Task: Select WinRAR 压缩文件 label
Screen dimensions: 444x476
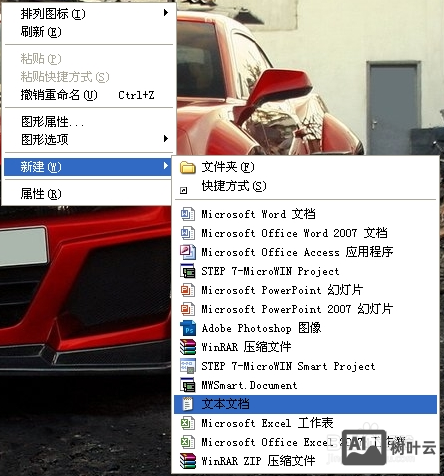Action: pos(246,347)
